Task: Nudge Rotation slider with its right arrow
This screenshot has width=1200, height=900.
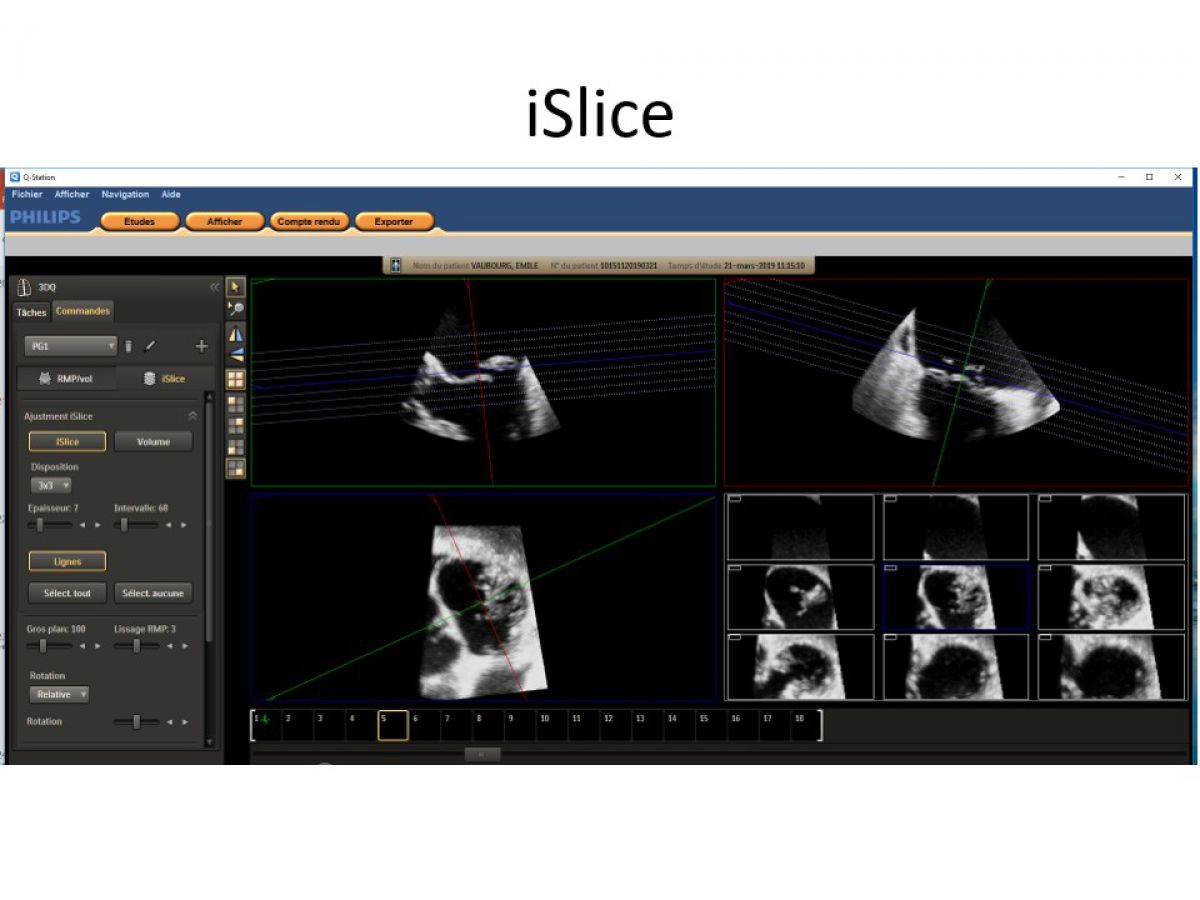Action: tap(184, 722)
